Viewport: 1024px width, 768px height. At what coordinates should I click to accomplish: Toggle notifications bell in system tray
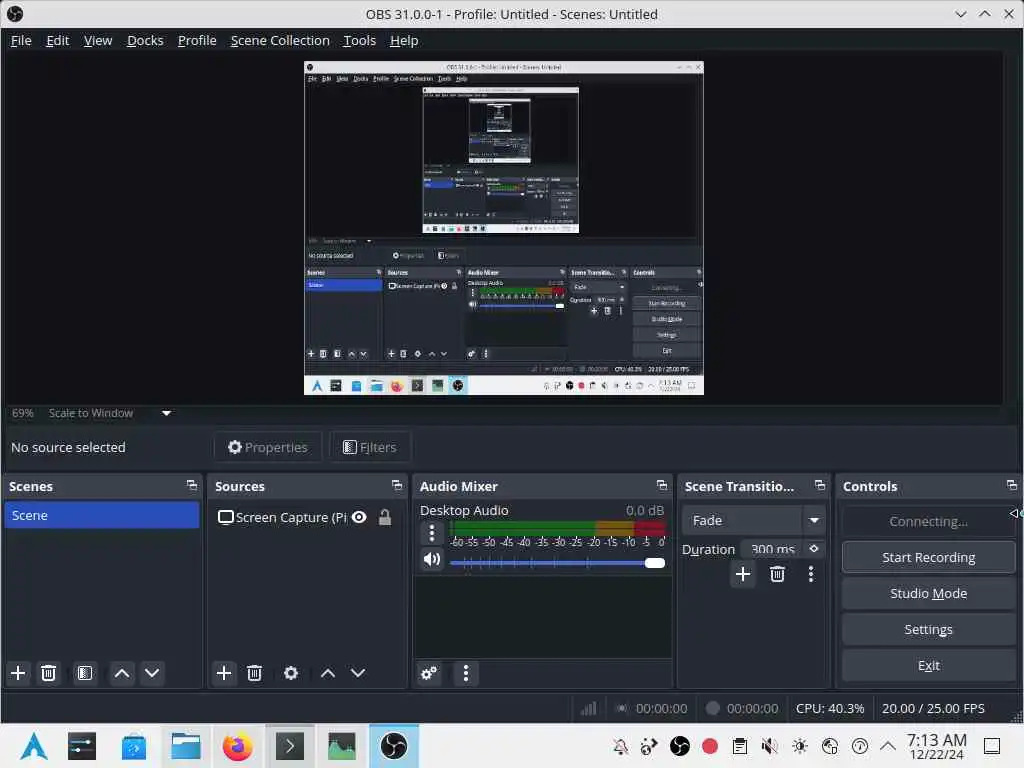620,746
